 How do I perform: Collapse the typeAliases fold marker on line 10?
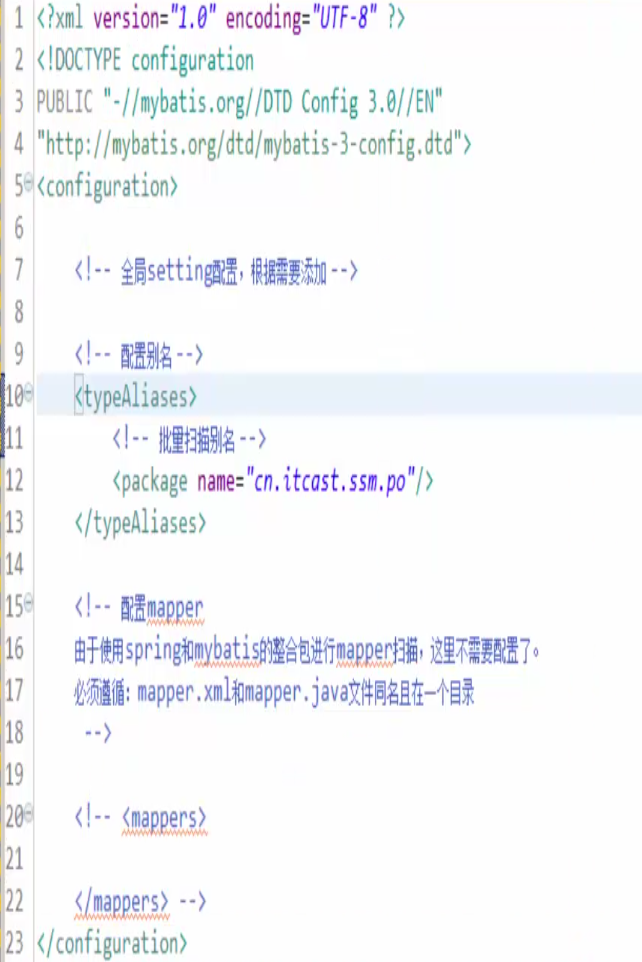(29, 392)
